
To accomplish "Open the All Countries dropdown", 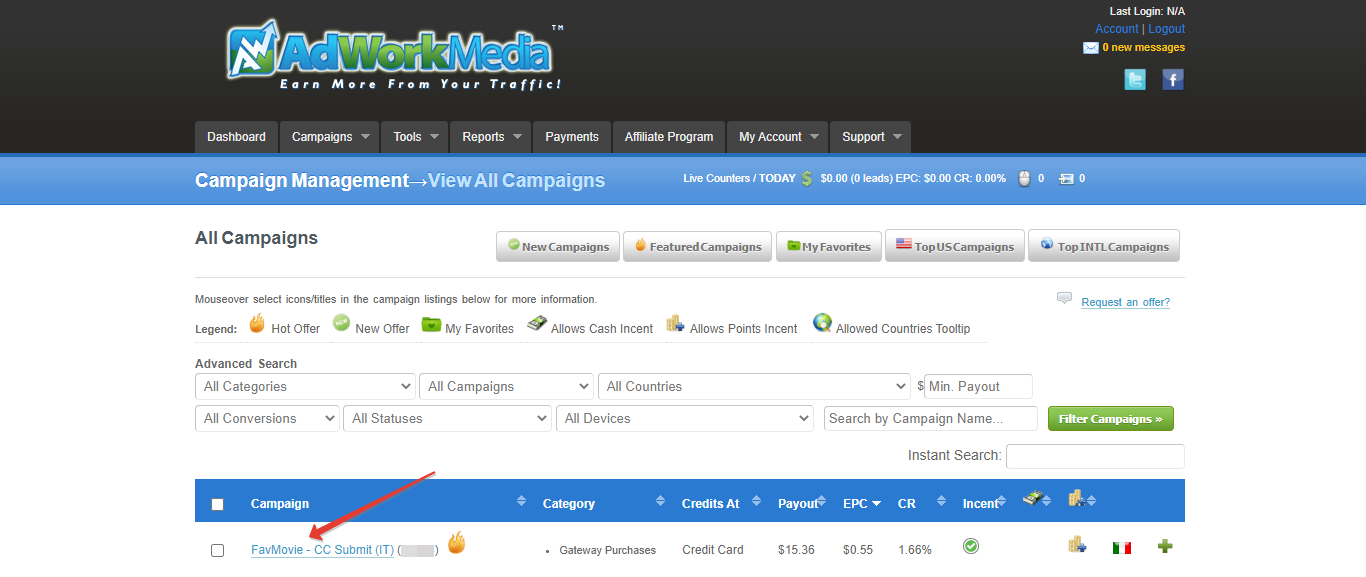I will pyautogui.click(x=754, y=386).
